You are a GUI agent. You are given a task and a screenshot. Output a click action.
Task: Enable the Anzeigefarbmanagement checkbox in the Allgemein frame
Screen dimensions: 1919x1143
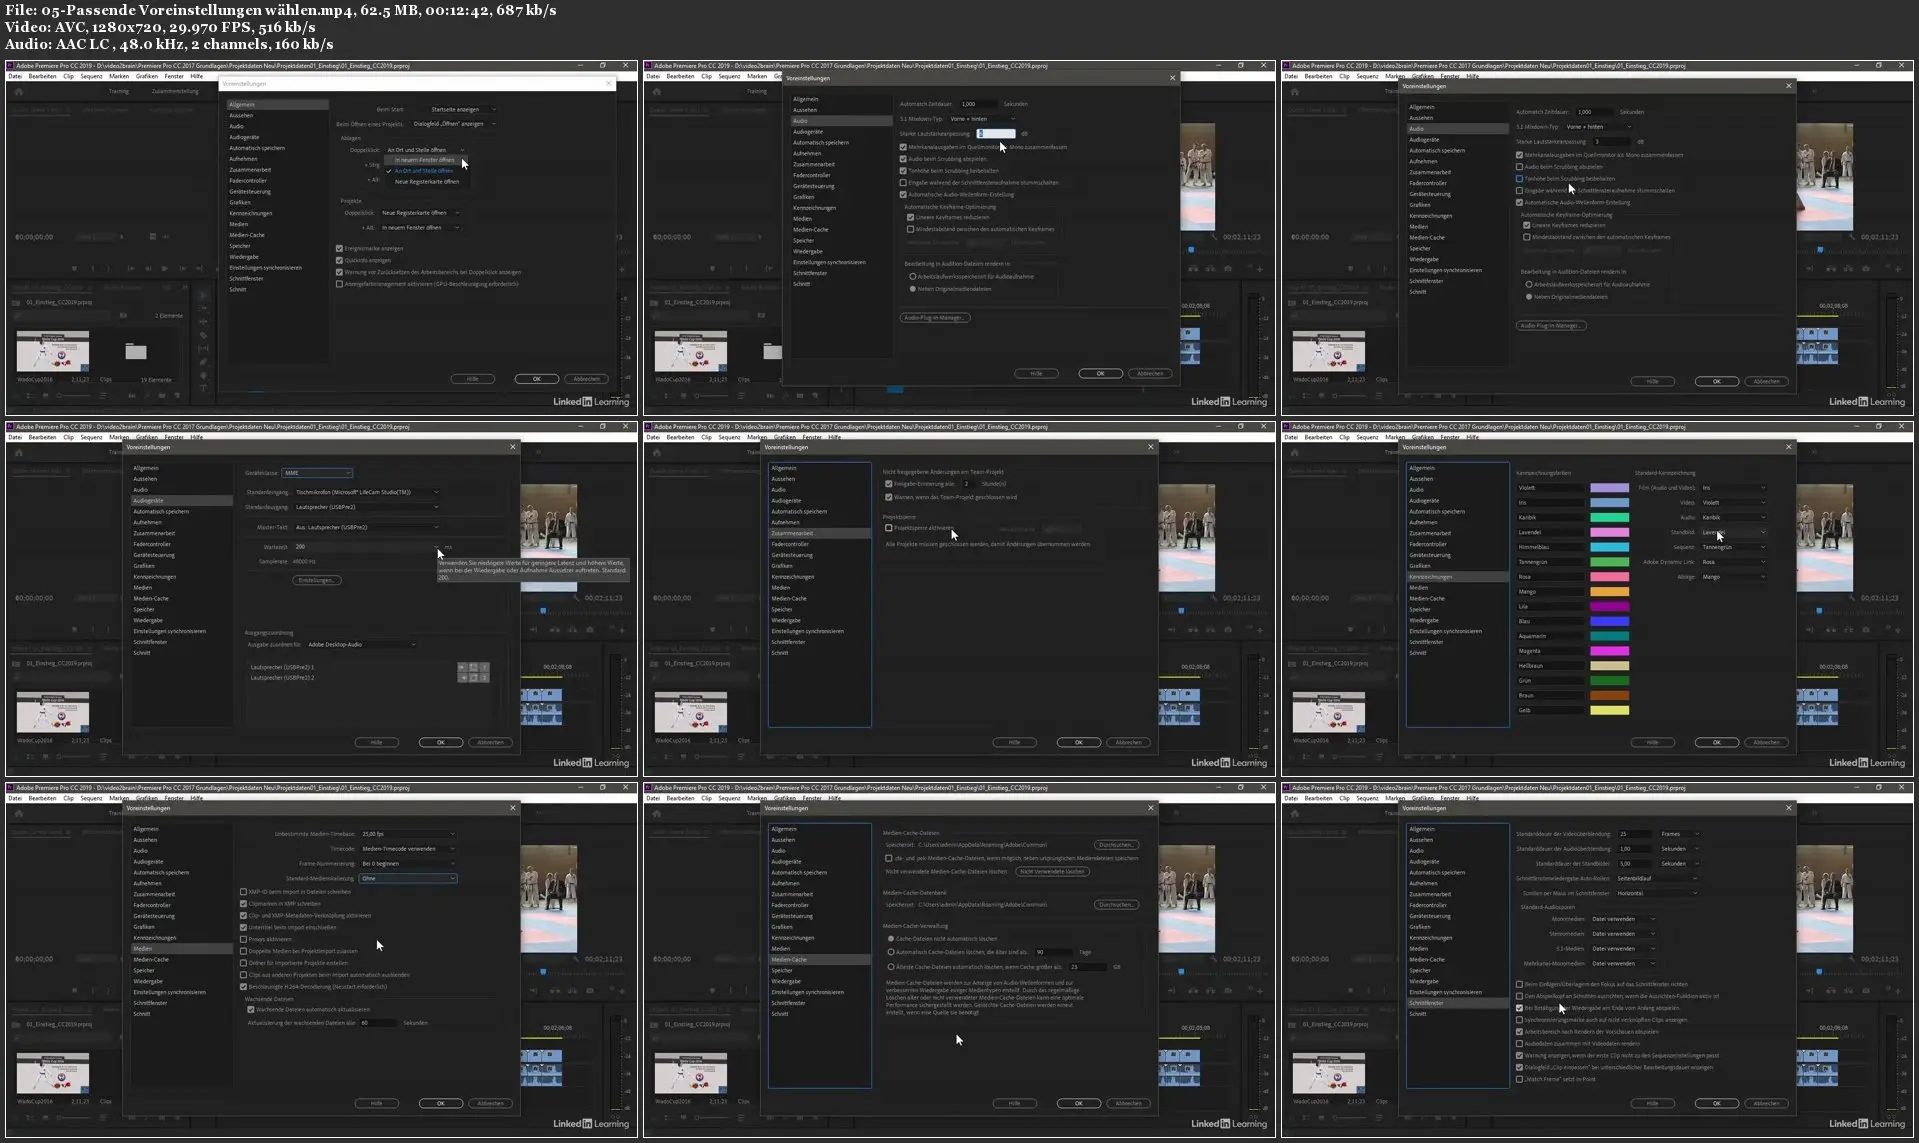pos(340,284)
